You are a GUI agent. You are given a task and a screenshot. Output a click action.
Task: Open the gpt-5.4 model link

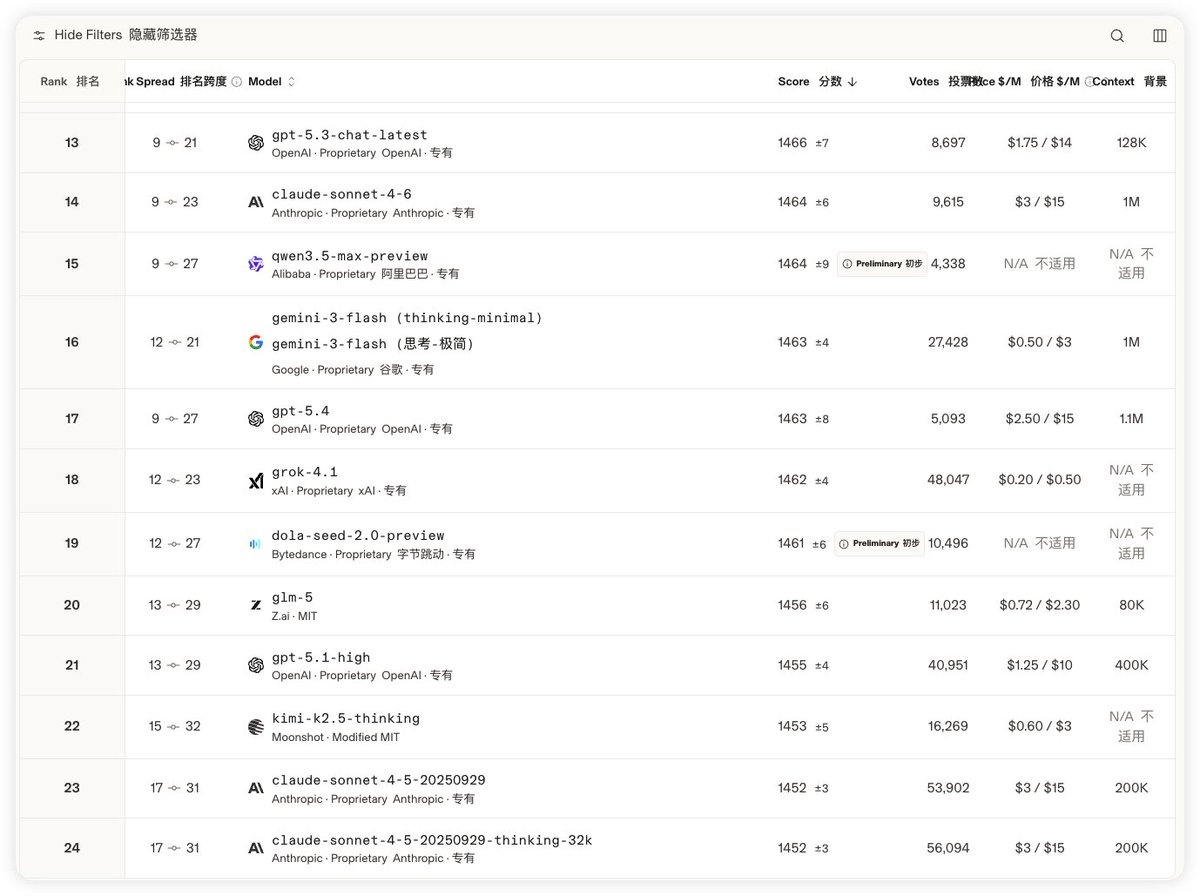coord(300,411)
